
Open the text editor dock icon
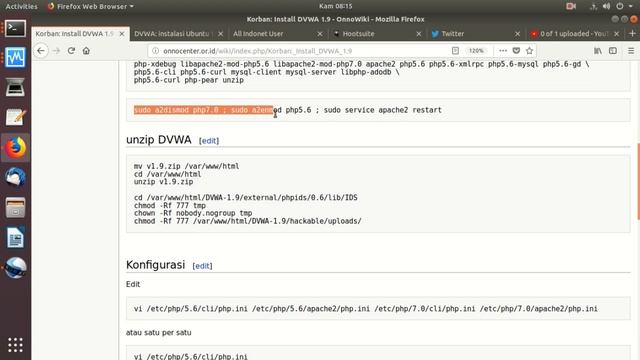coord(15,117)
